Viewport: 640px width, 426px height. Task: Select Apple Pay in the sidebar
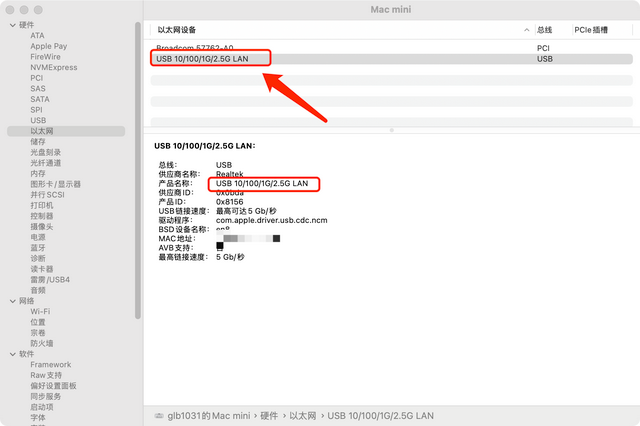tap(49, 46)
